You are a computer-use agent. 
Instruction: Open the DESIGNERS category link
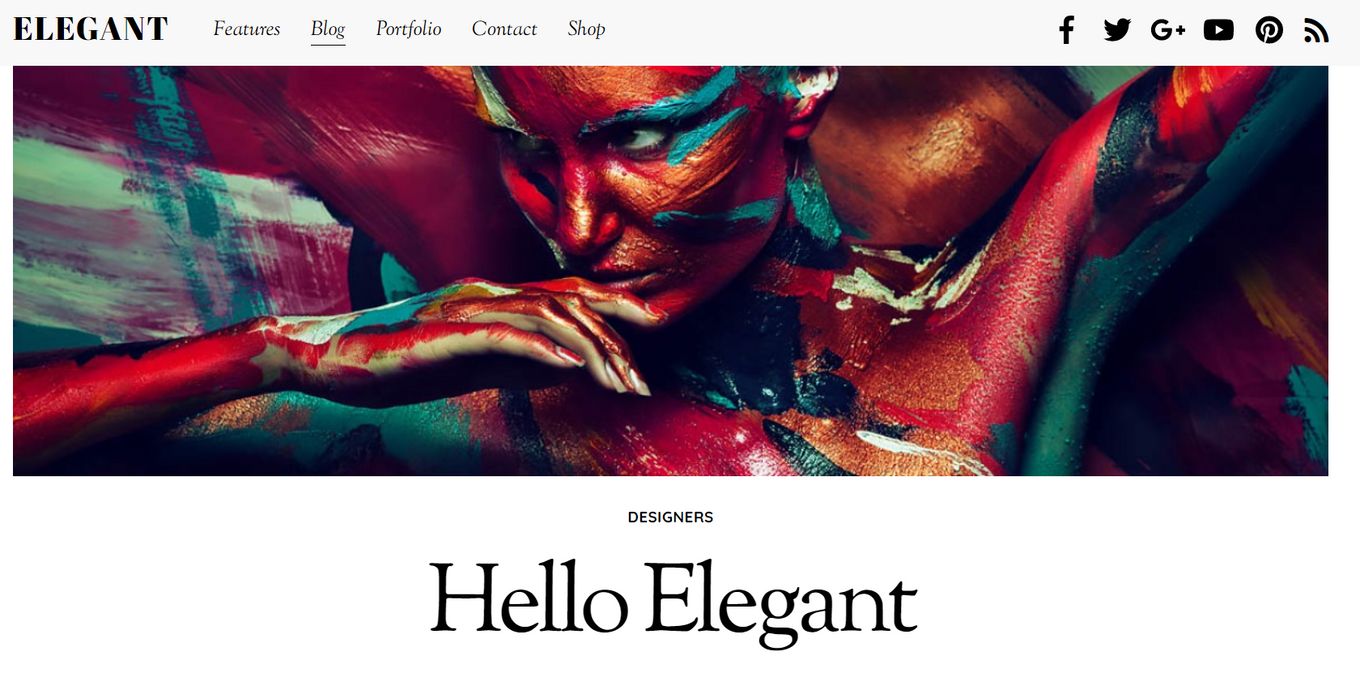coord(670,517)
